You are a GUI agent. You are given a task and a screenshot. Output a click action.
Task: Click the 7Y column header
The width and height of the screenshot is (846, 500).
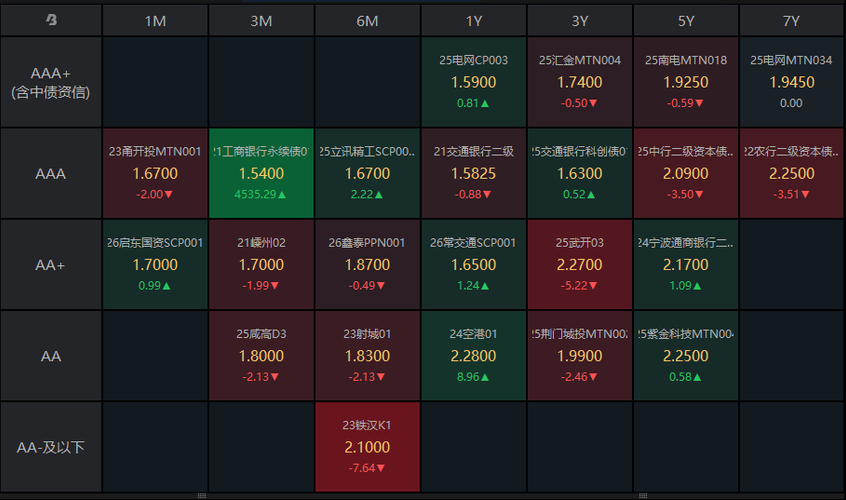click(x=791, y=21)
